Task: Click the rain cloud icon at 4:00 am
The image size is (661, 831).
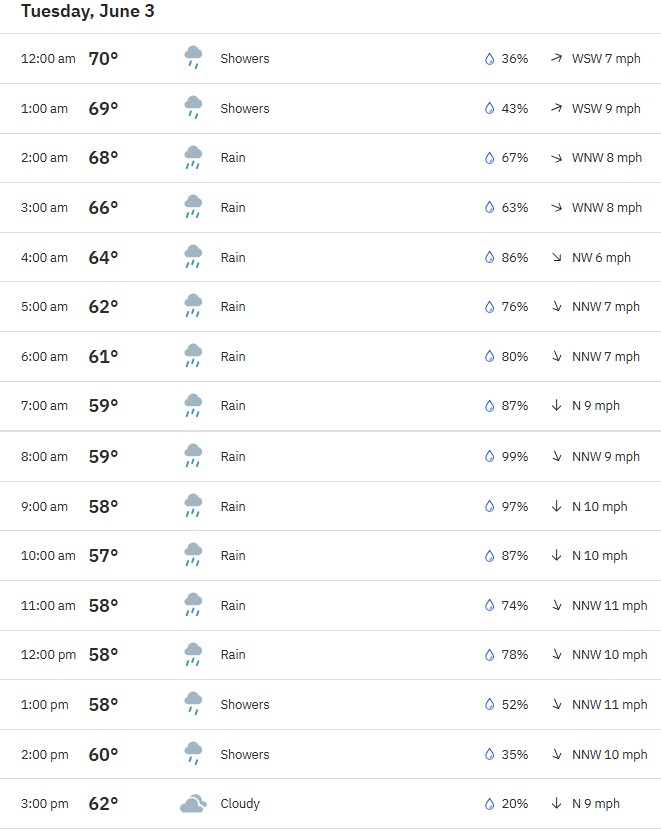Action: point(193,257)
